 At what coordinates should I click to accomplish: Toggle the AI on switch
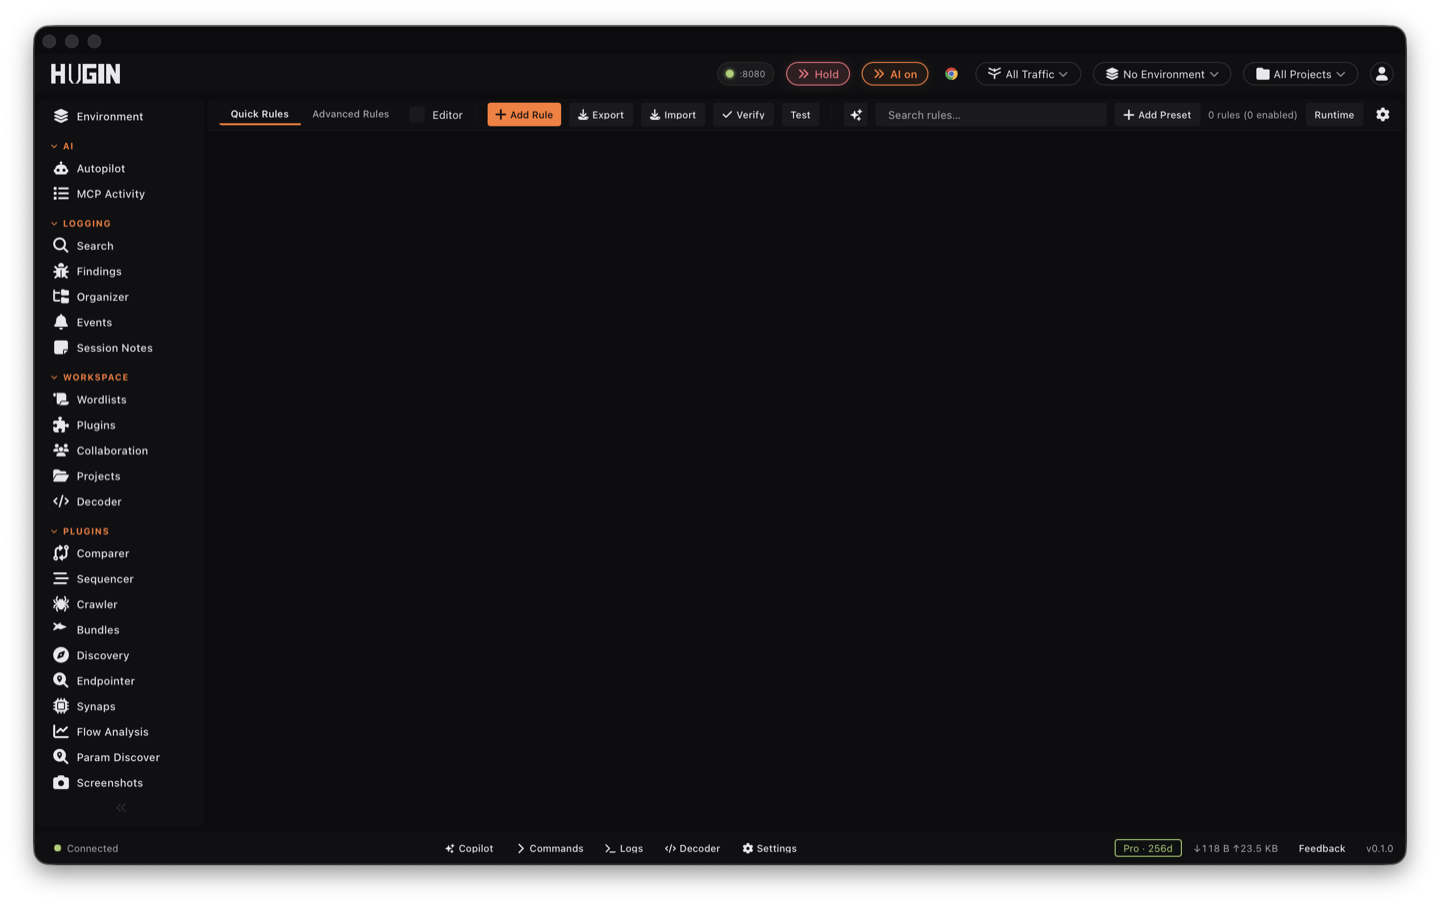(895, 74)
